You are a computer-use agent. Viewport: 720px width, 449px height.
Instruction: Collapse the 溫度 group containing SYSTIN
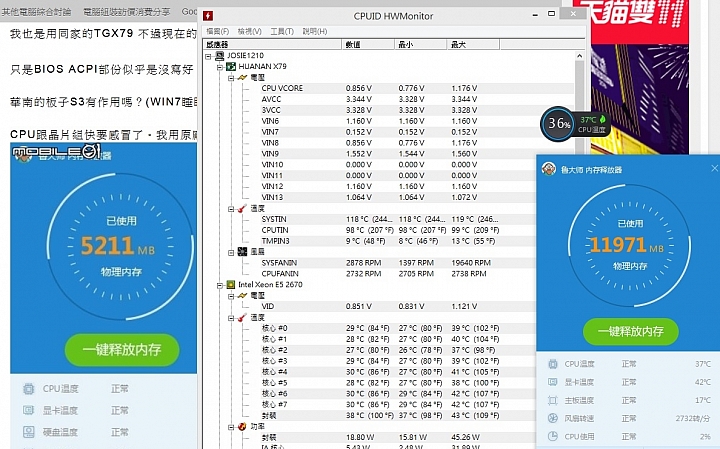231,209
